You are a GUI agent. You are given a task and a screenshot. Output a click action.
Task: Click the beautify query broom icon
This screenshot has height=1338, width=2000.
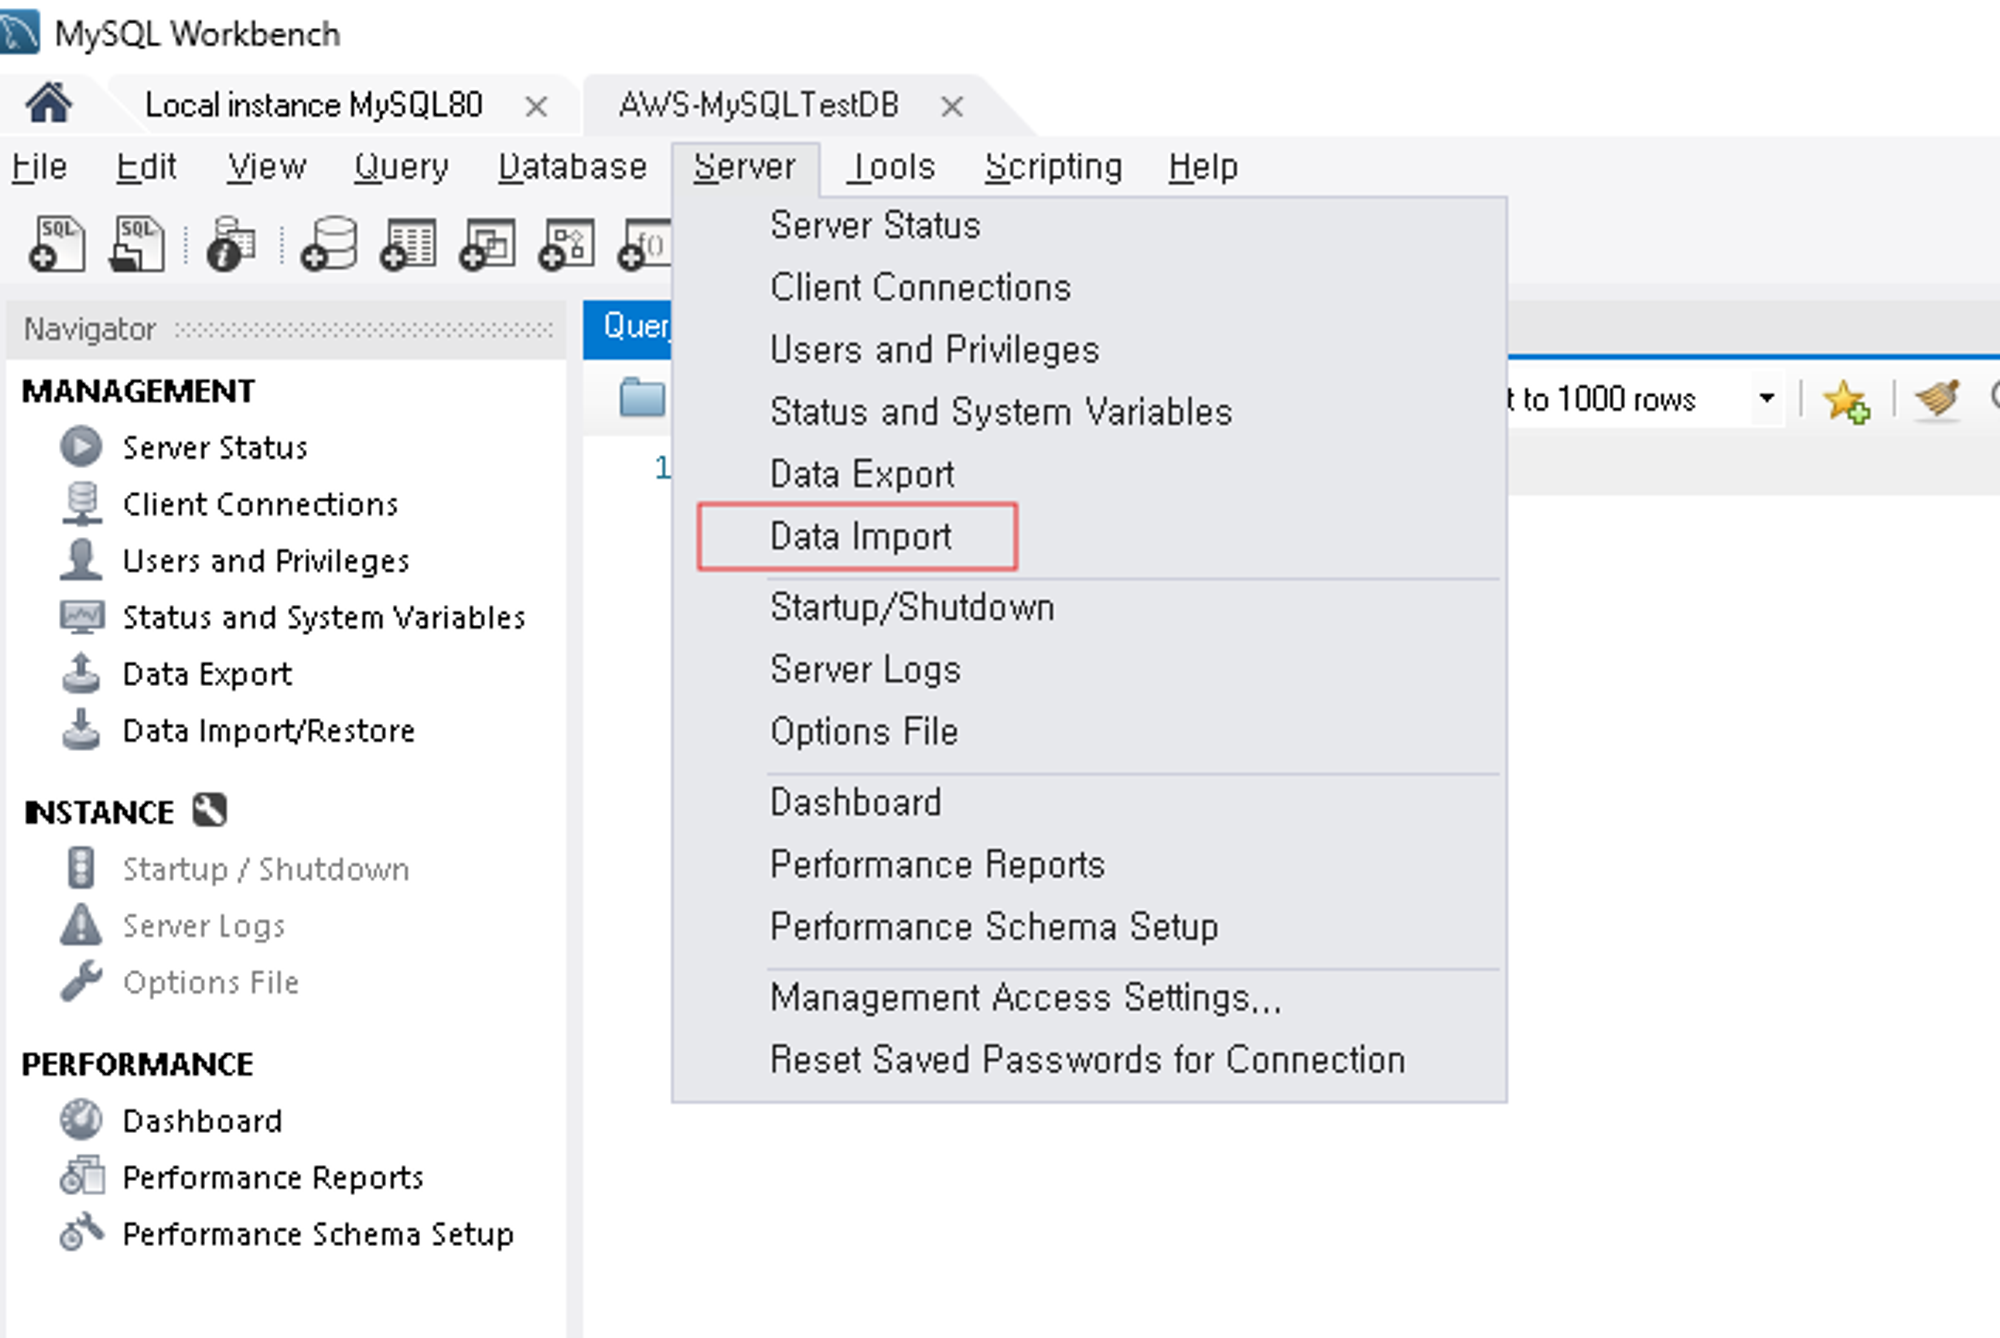(1937, 400)
